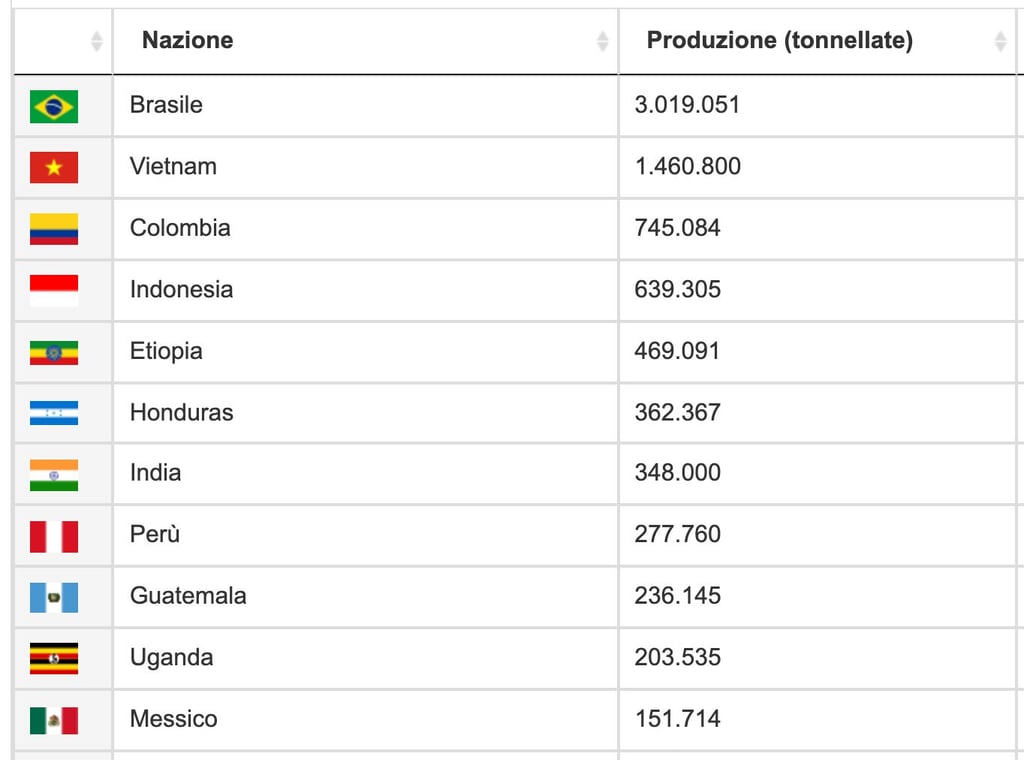Click the Mexico flag icon
The height and width of the screenshot is (760, 1024).
point(54,720)
